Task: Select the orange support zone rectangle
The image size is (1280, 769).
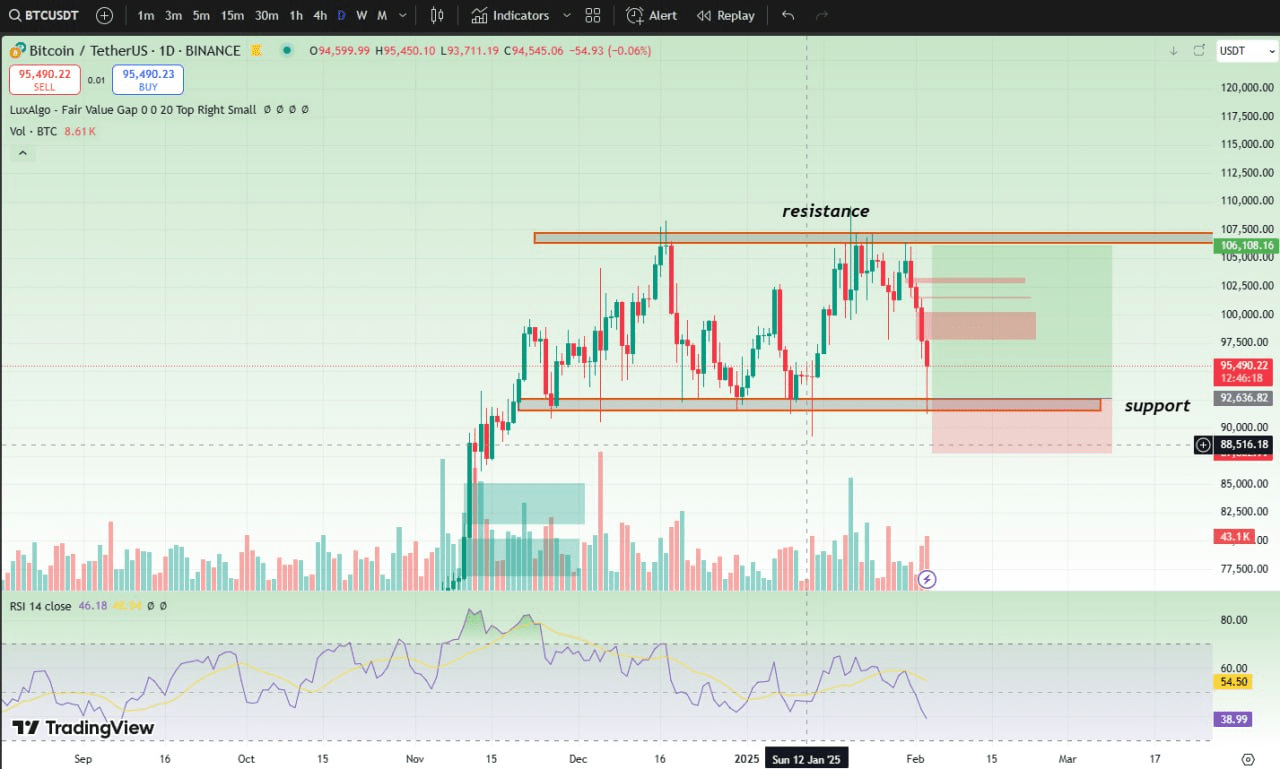Action: [809, 405]
